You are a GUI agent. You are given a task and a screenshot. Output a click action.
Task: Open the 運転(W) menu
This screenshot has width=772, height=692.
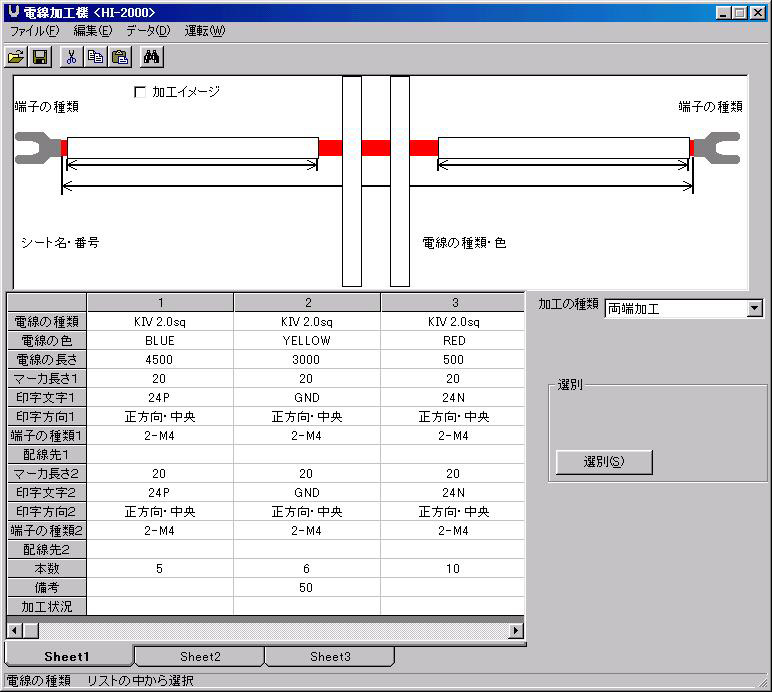205,31
